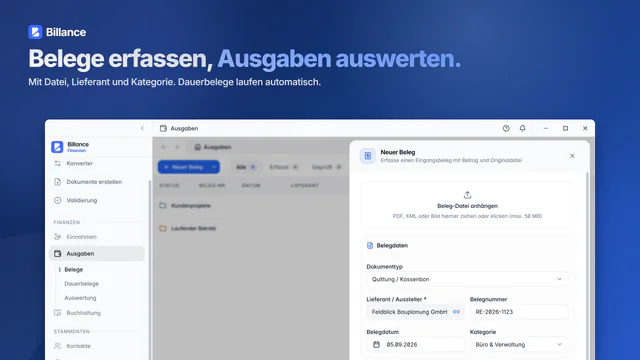
Task: Click the Dokumente erstellen file icon
Action: tap(58, 182)
